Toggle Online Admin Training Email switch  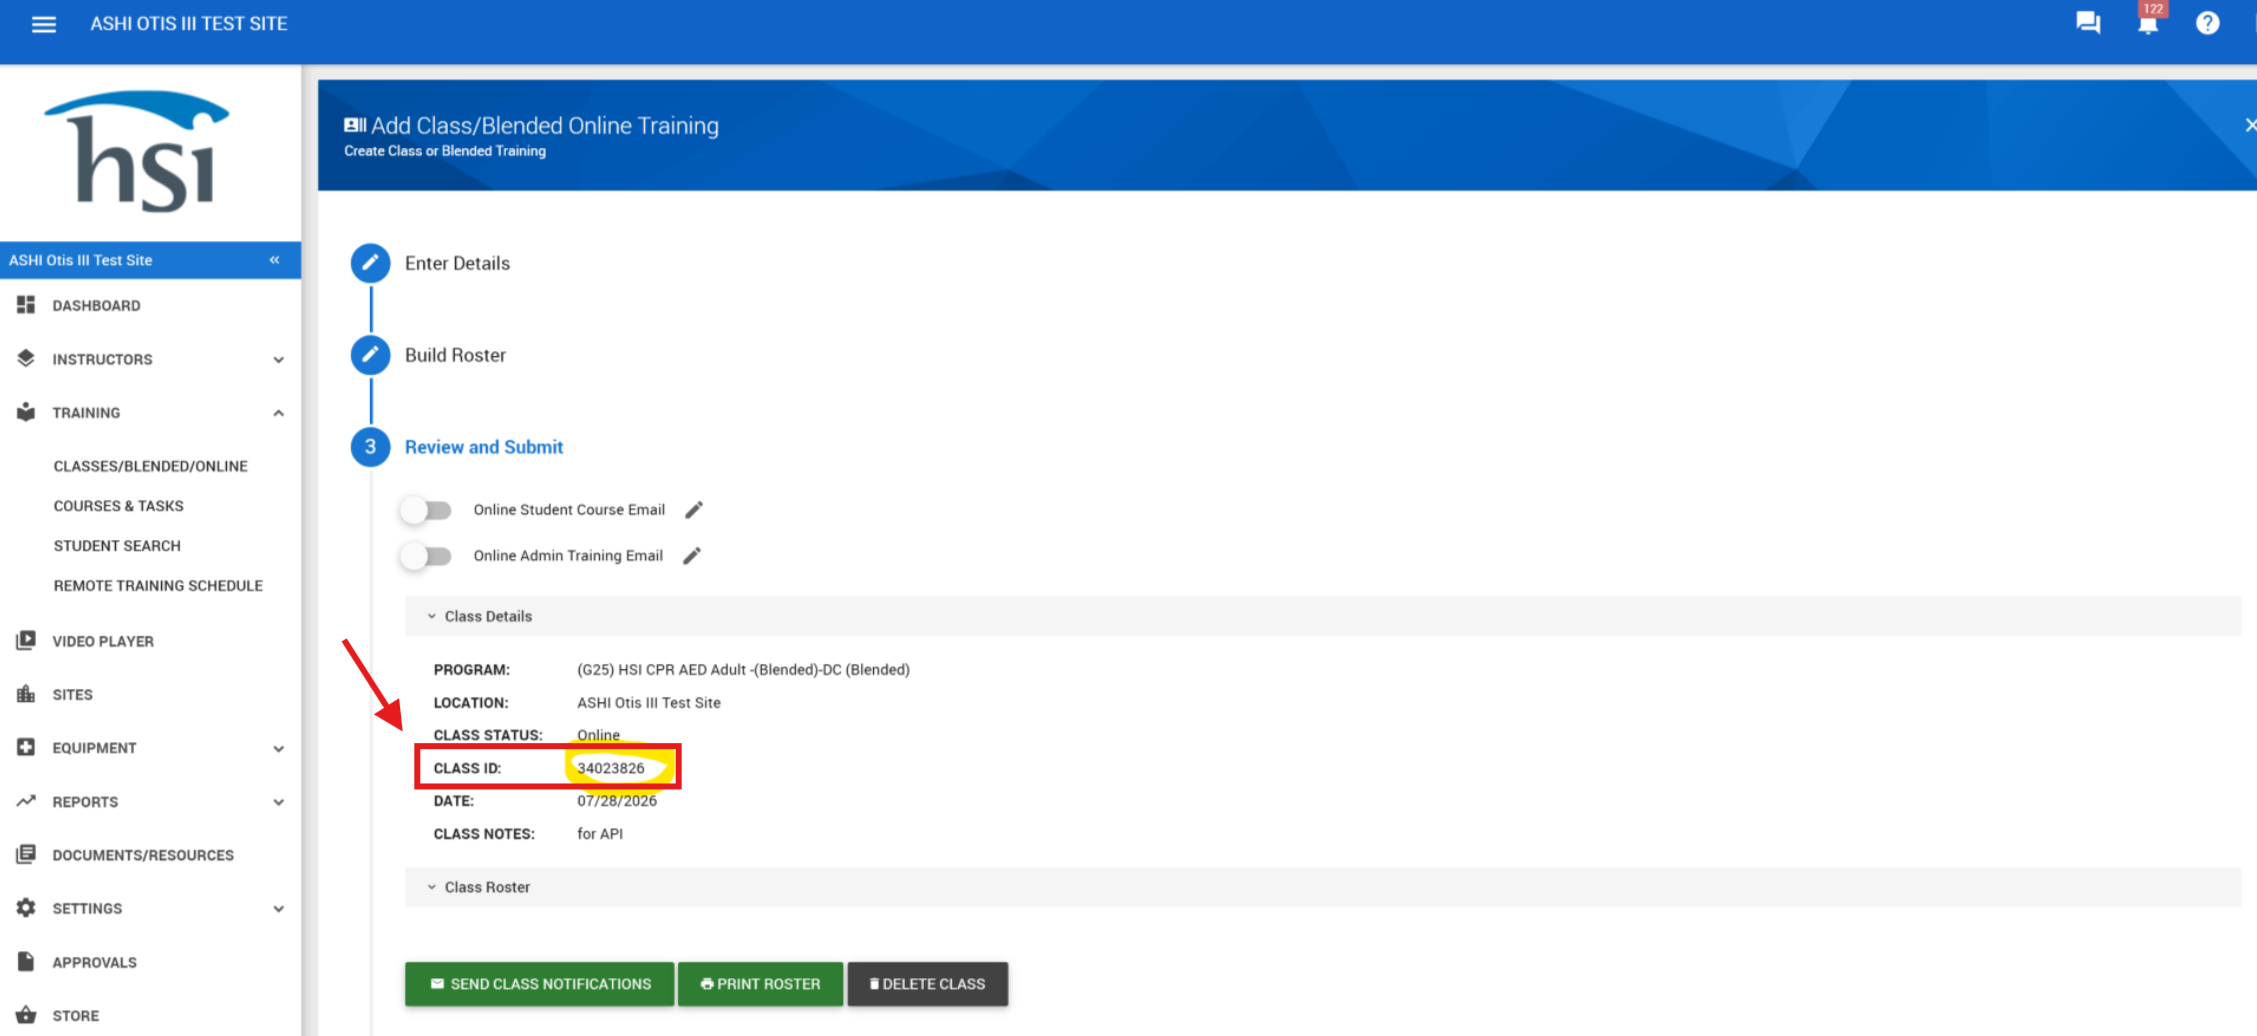426,556
